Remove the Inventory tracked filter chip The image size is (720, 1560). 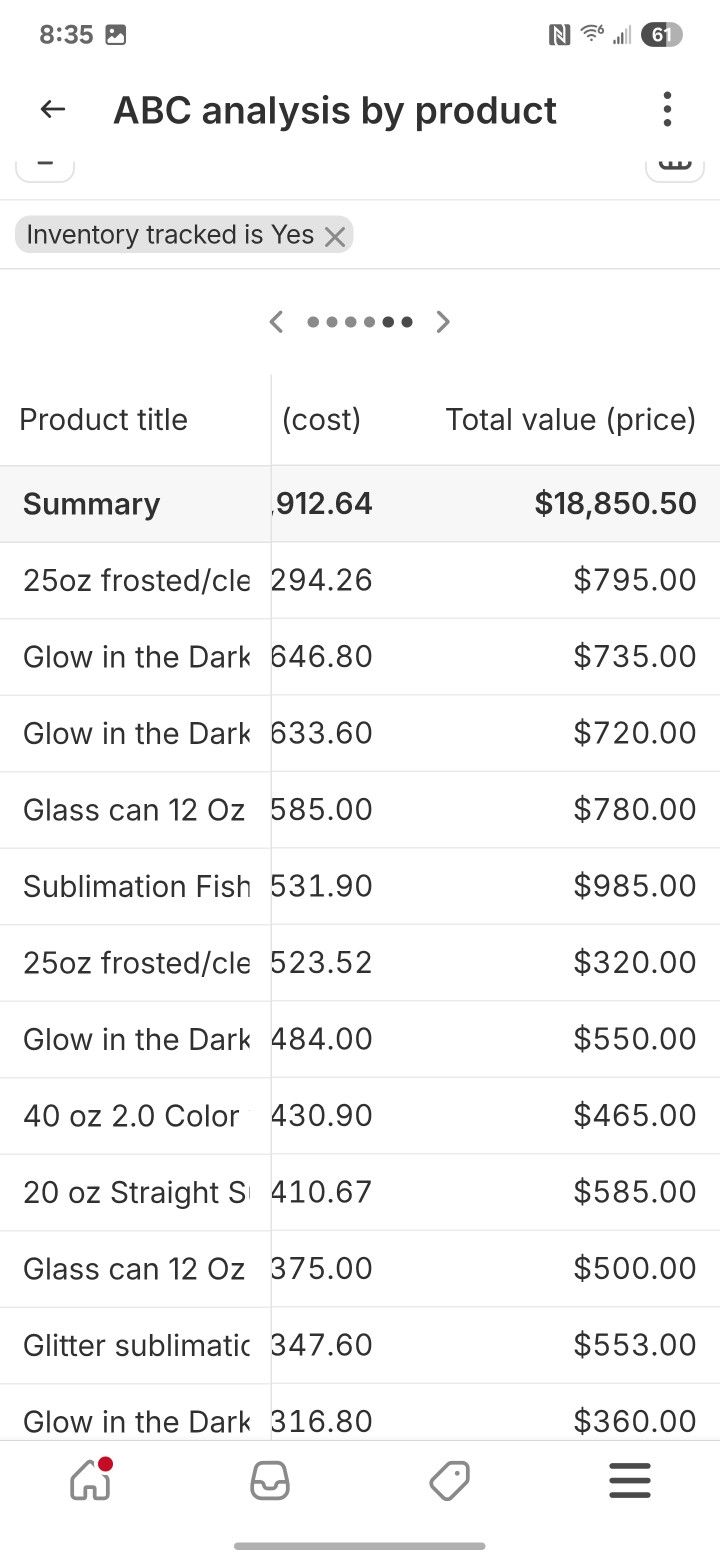(335, 236)
